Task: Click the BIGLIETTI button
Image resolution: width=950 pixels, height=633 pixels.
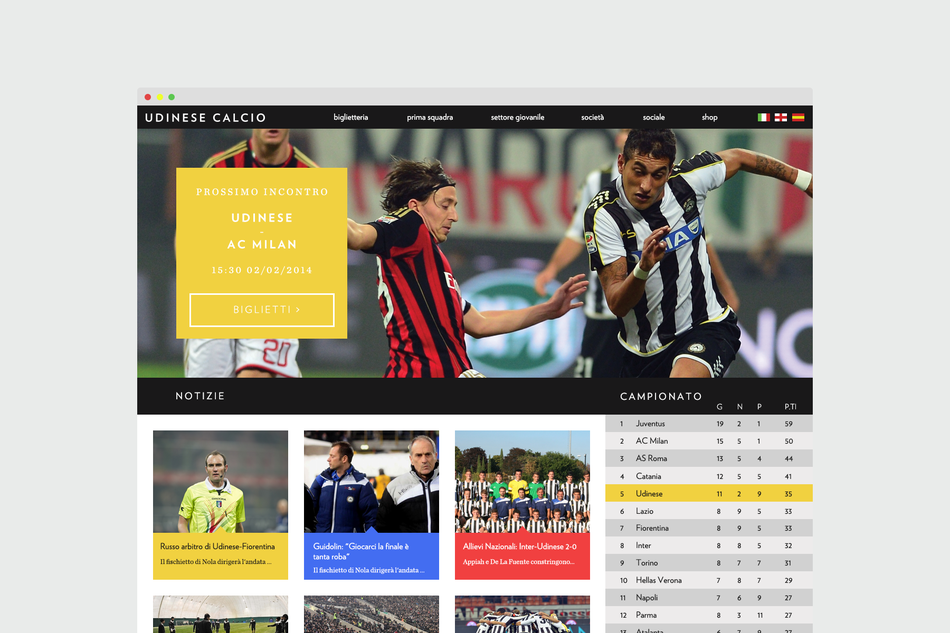Action: click(262, 310)
